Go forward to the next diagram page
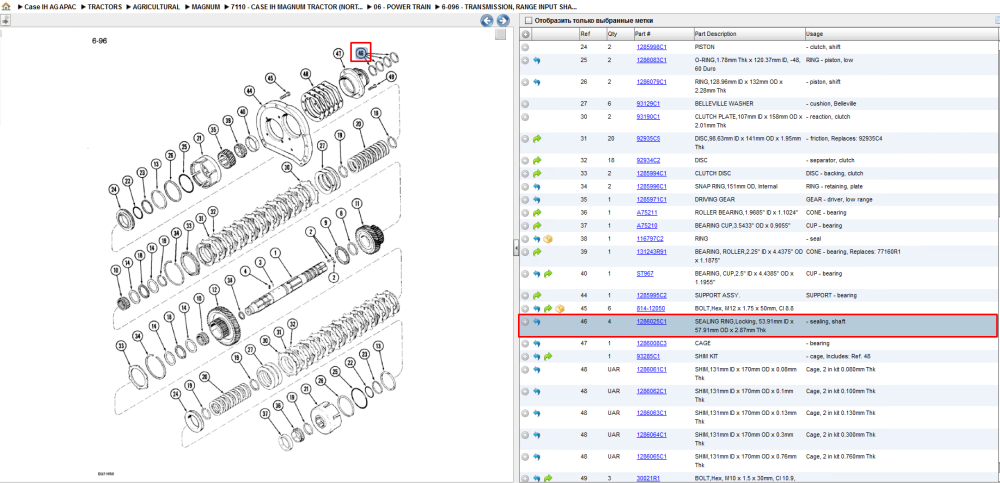1000x483 pixels. (502, 21)
